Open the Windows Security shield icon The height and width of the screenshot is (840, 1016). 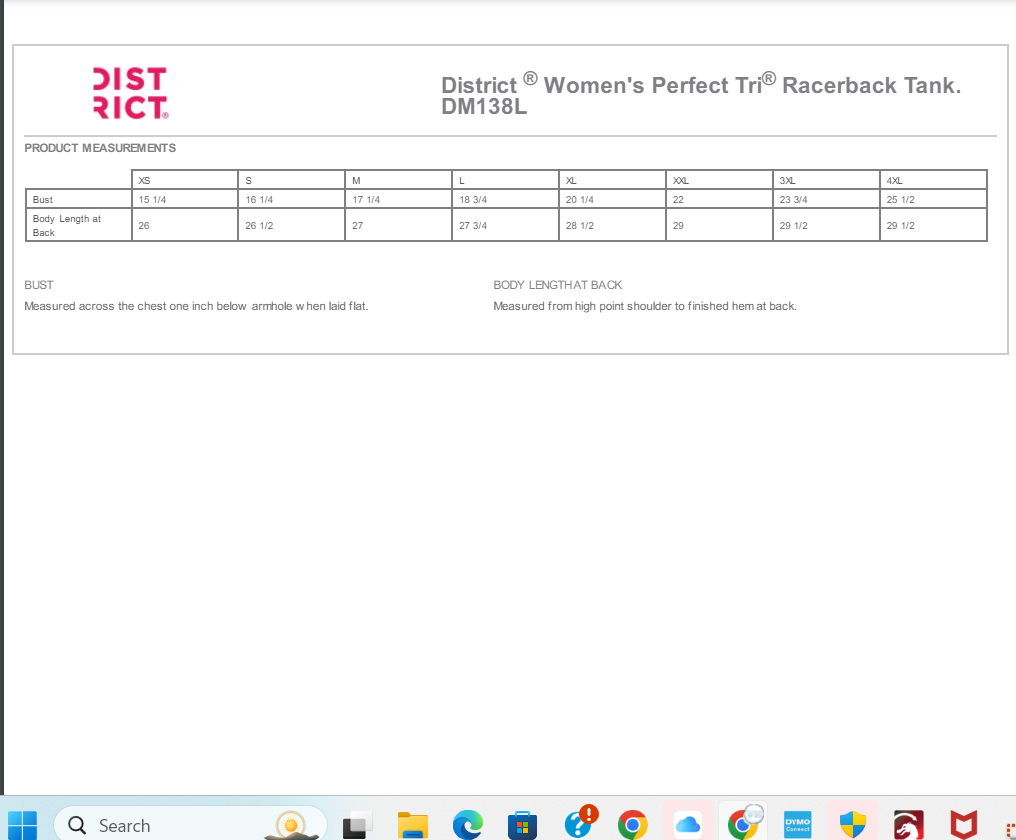coord(852,825)
